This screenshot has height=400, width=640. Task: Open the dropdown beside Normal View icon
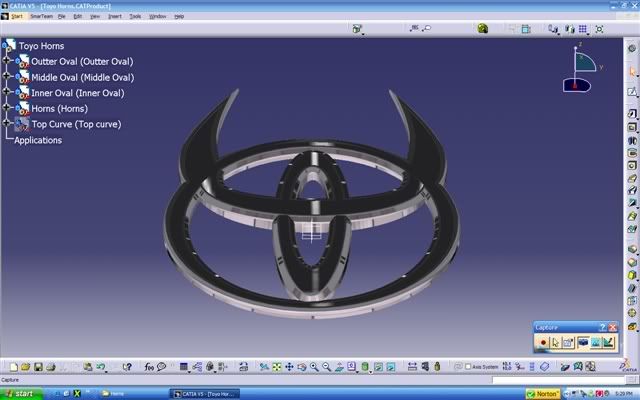tap(358, 371)
